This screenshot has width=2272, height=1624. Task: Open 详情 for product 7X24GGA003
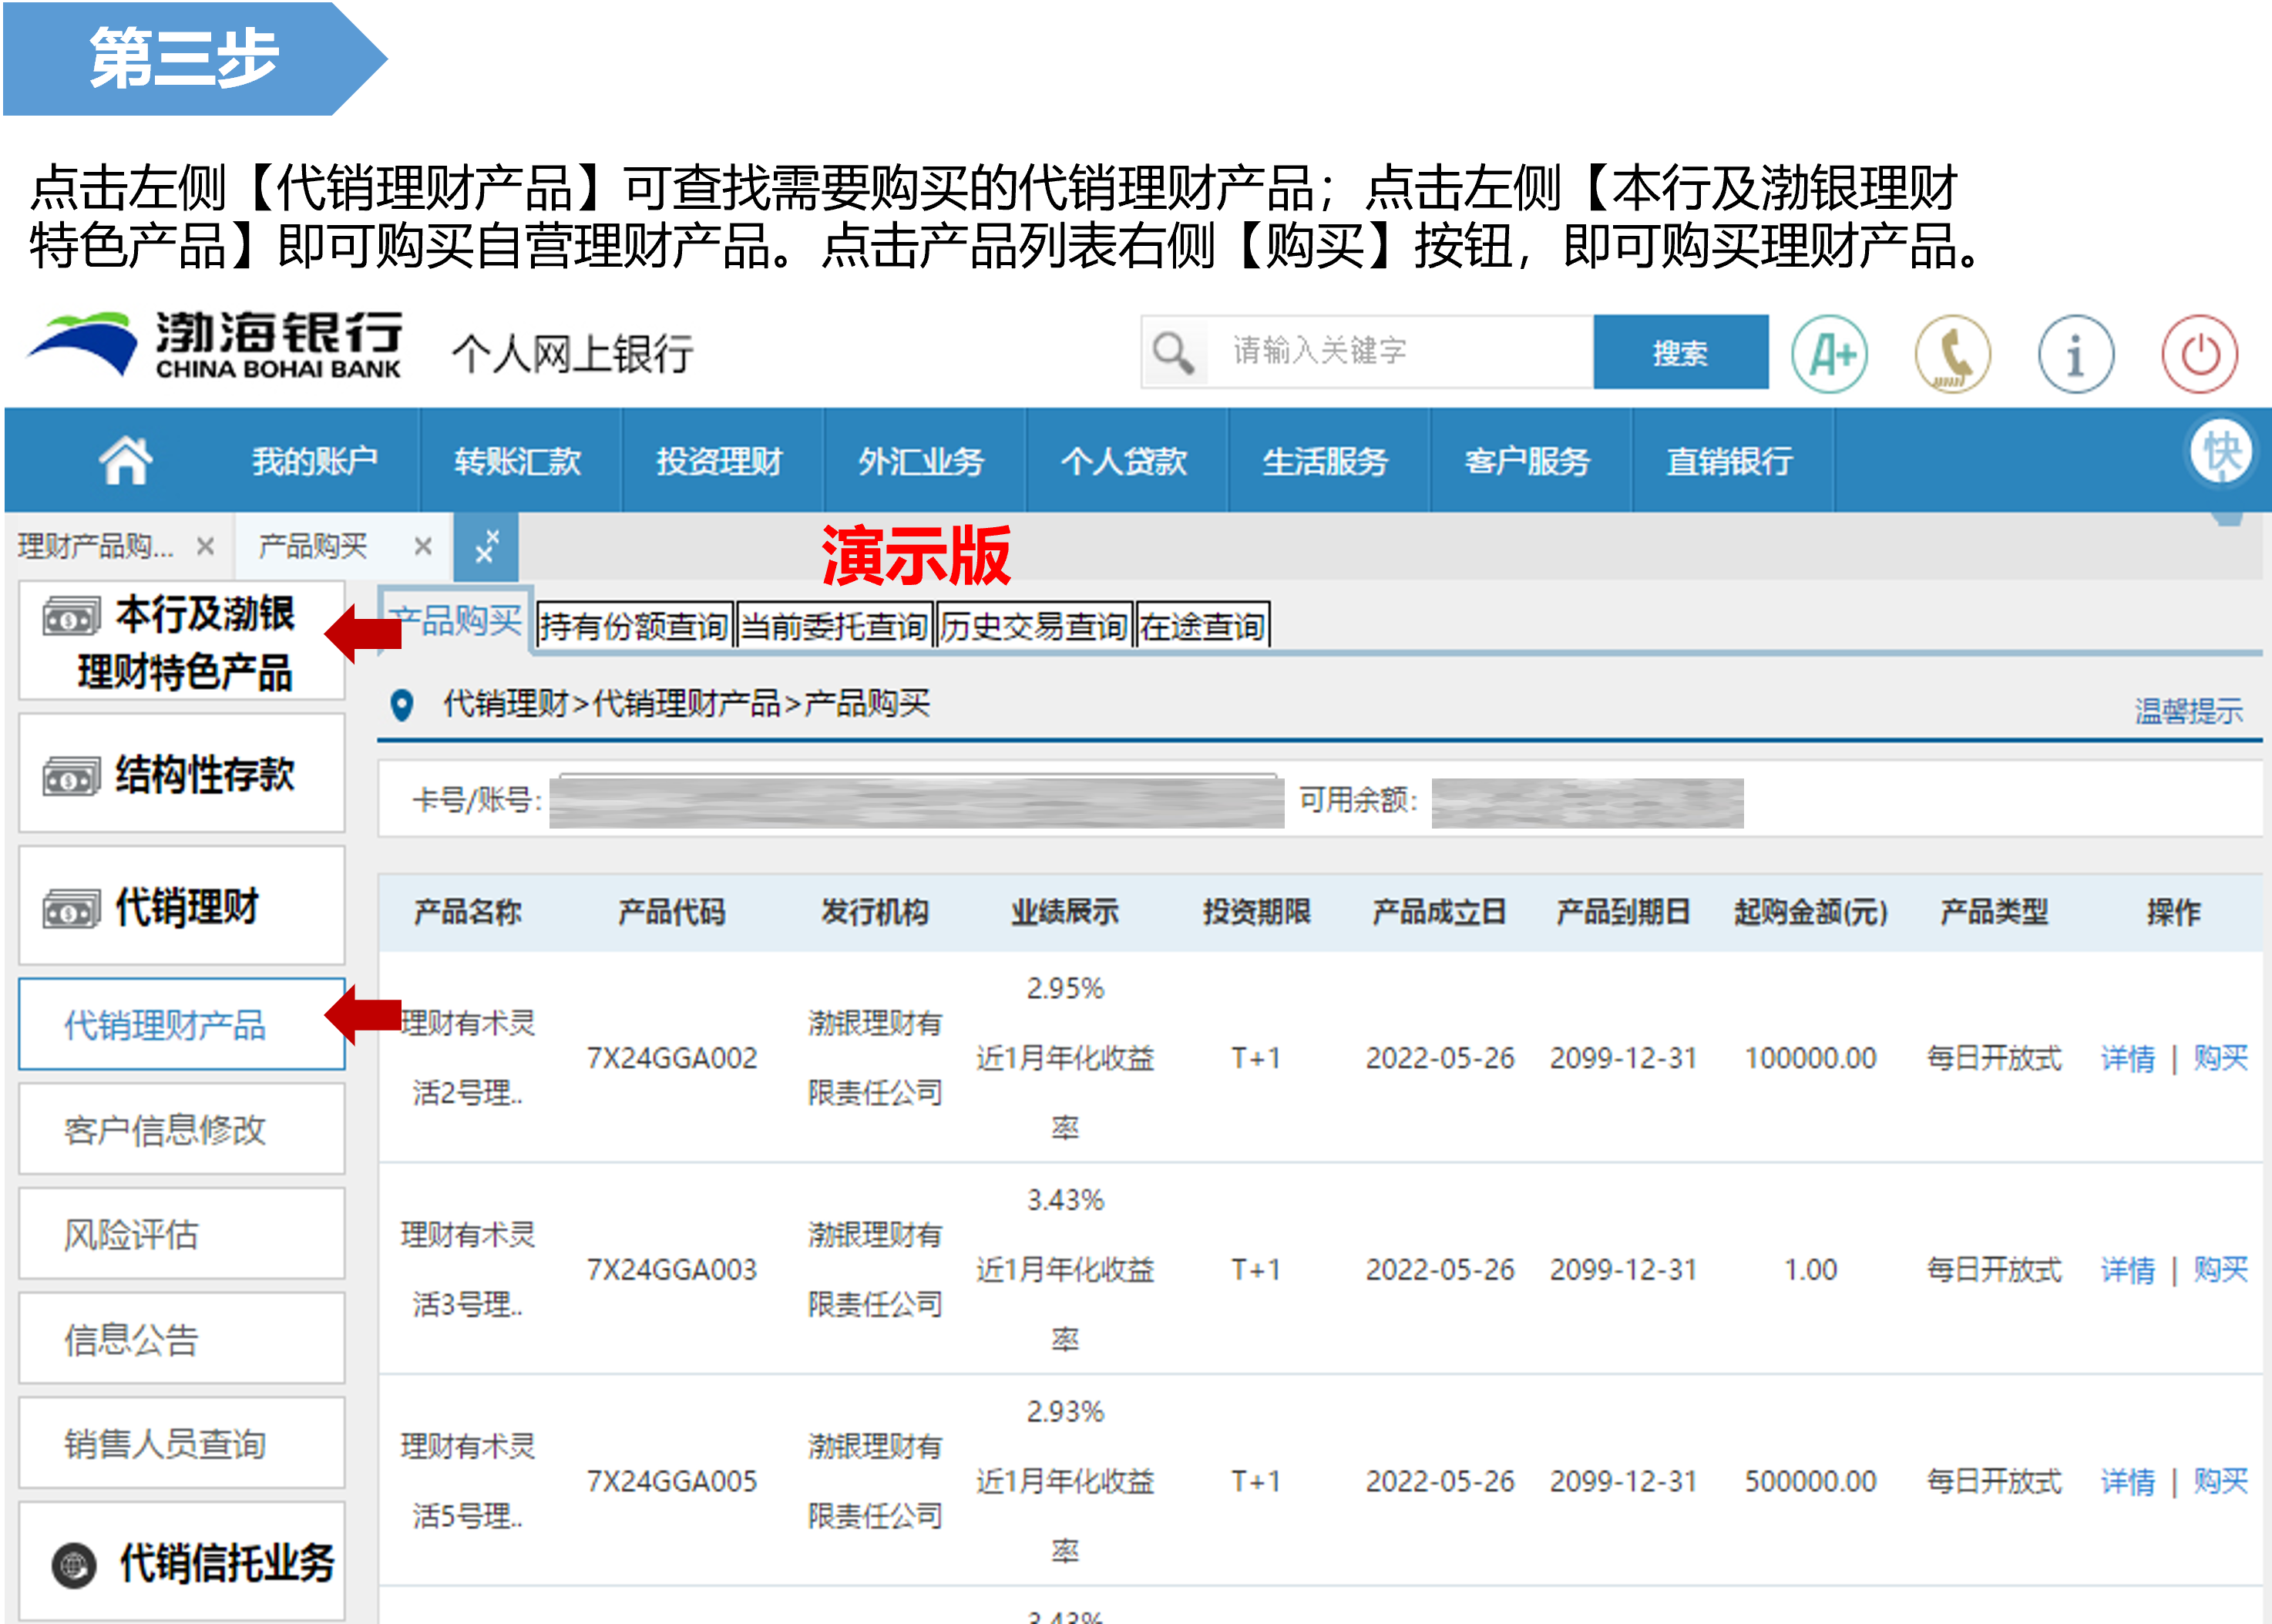point(2127,1270)
